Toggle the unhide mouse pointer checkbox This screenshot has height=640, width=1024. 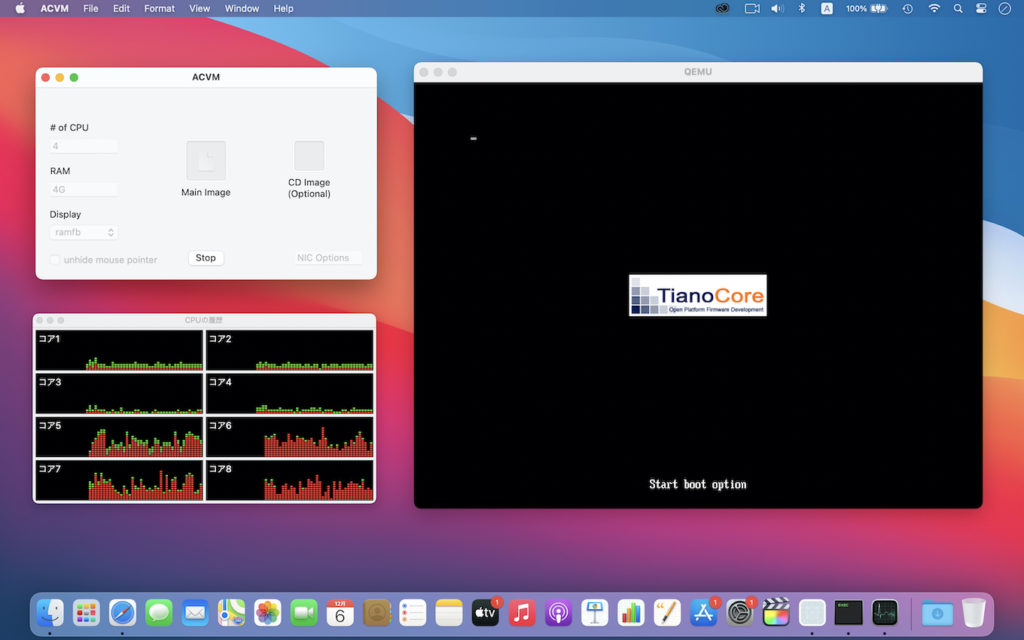tap(55, 260)
